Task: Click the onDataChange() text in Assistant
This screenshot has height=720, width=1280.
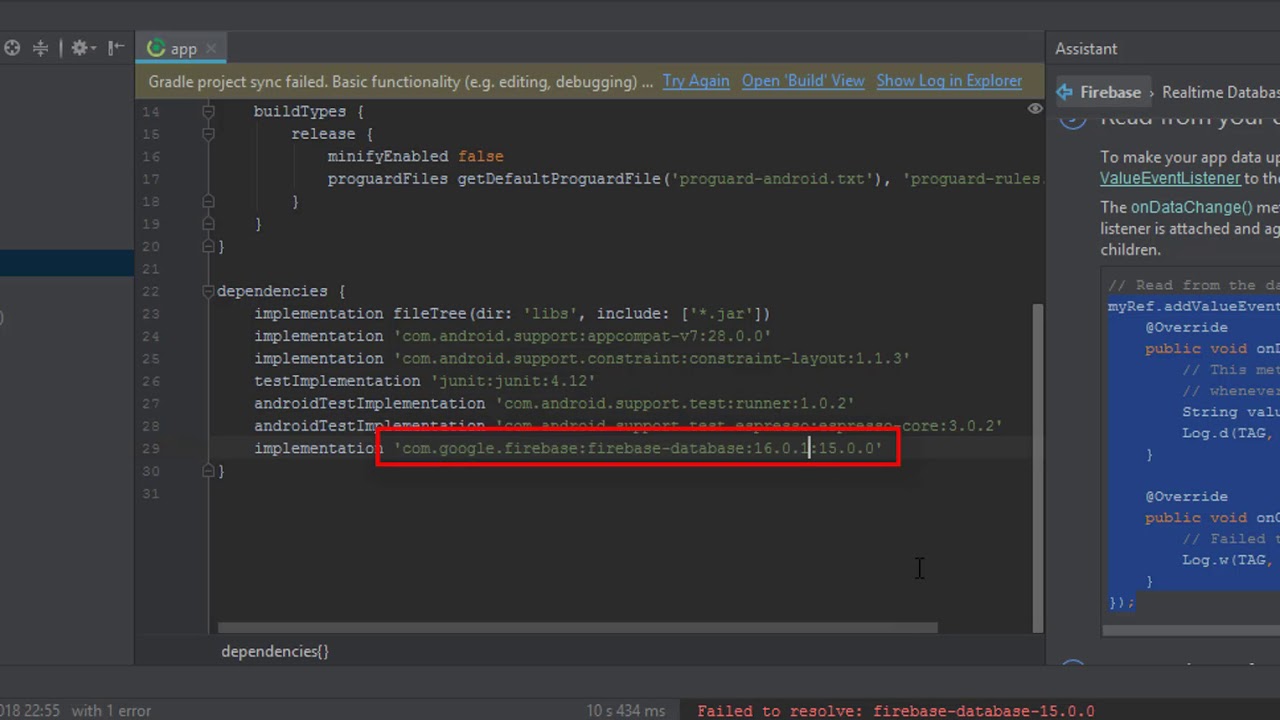Action: pos(1191,207)
